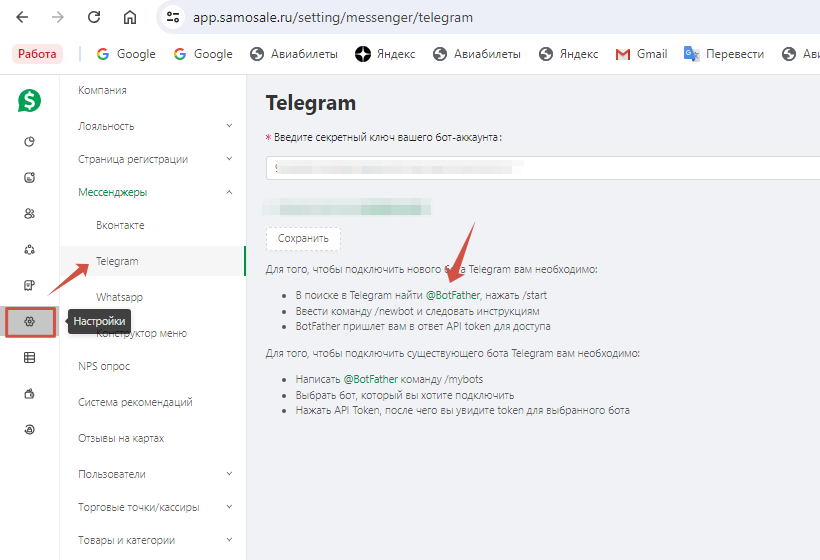Click text 'Ввести команду /newbot и следовать инструкциям'

tap(417, 311)
